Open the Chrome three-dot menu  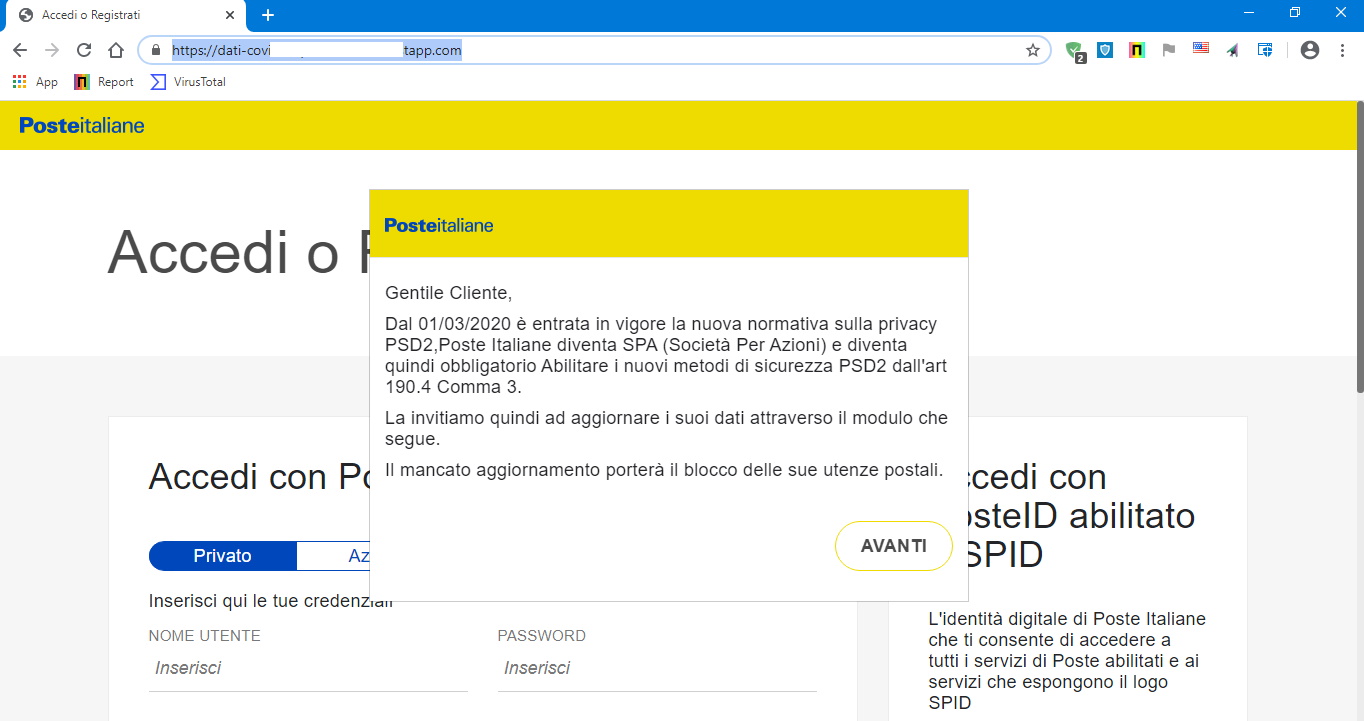click(1342, 50)
